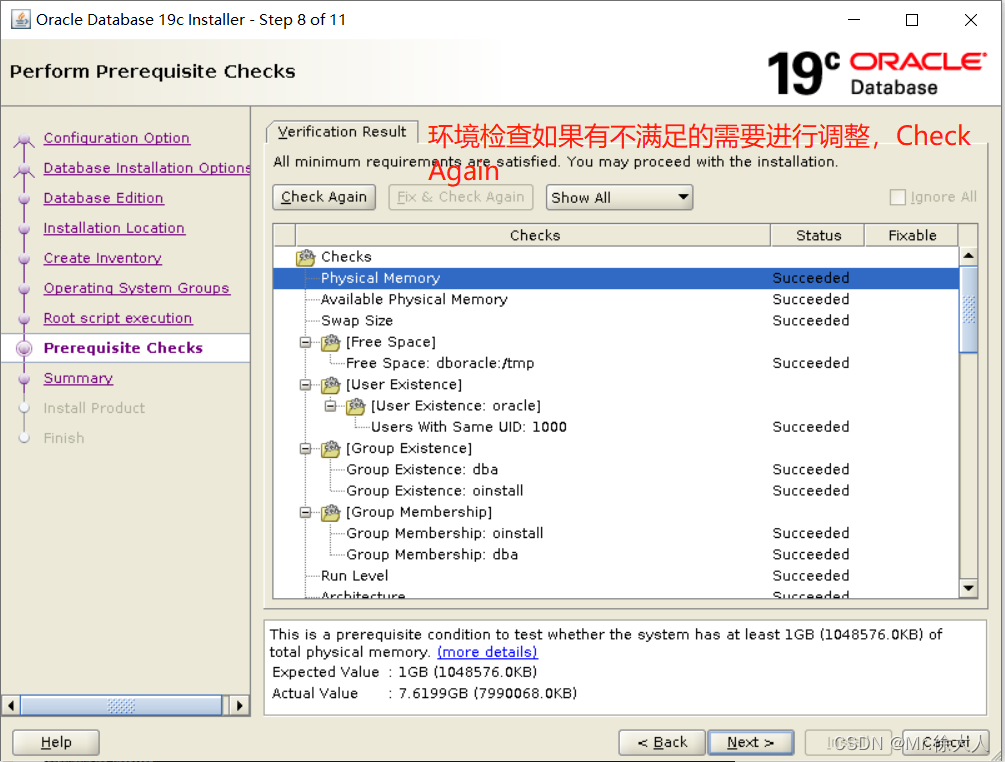This screenshot has width=1005, height=762.
Task: Click the [User Existence] gear folder icon
Action: [x=331, y=385]
